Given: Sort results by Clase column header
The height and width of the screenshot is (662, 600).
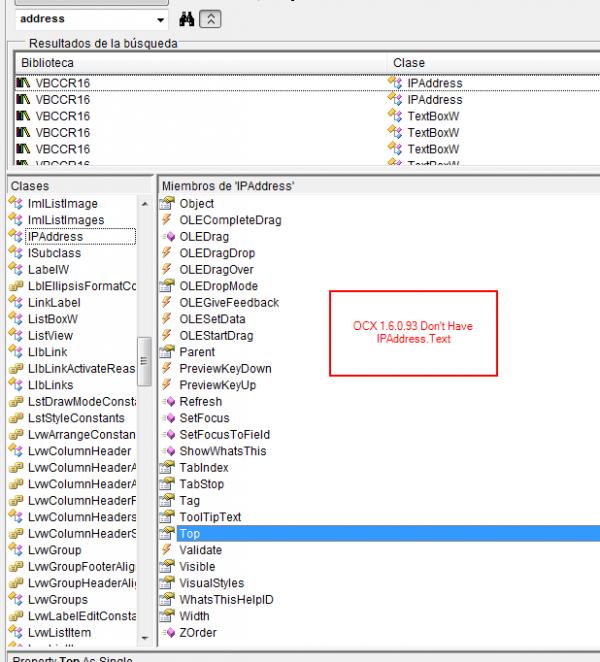Looking at the screenshot, I should click(493, 63).
